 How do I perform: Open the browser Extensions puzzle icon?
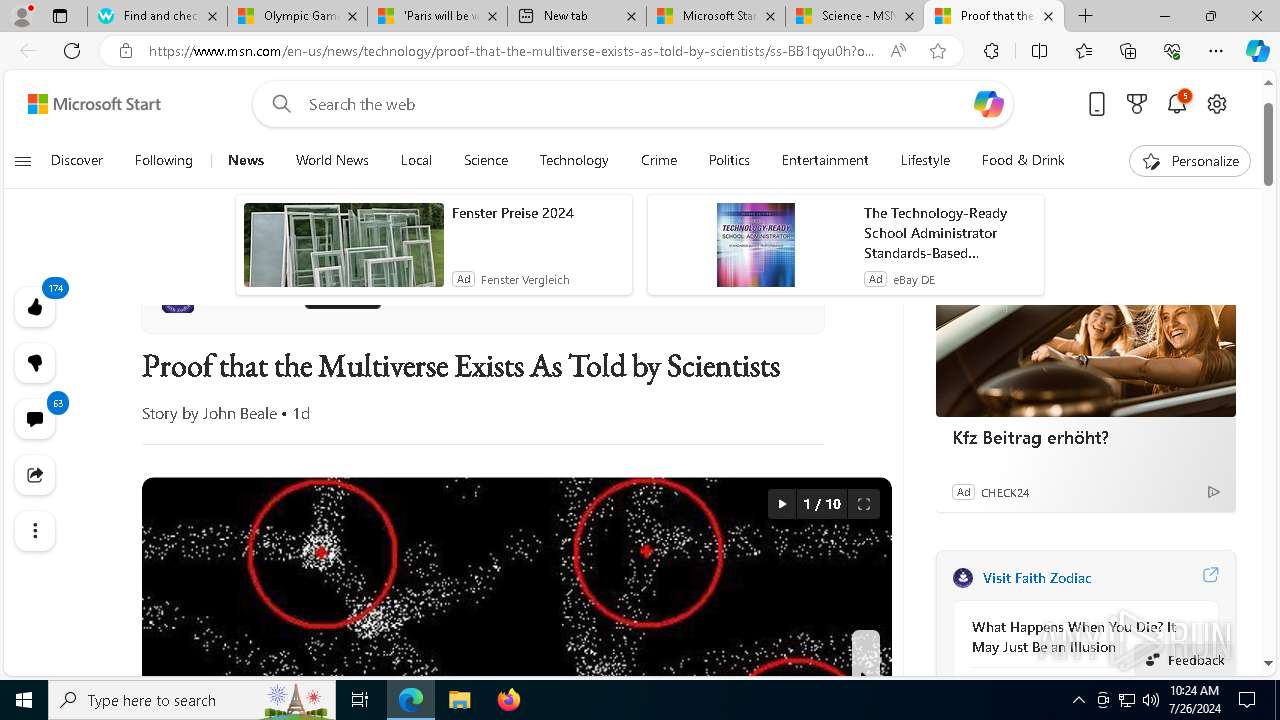(991, 51)
